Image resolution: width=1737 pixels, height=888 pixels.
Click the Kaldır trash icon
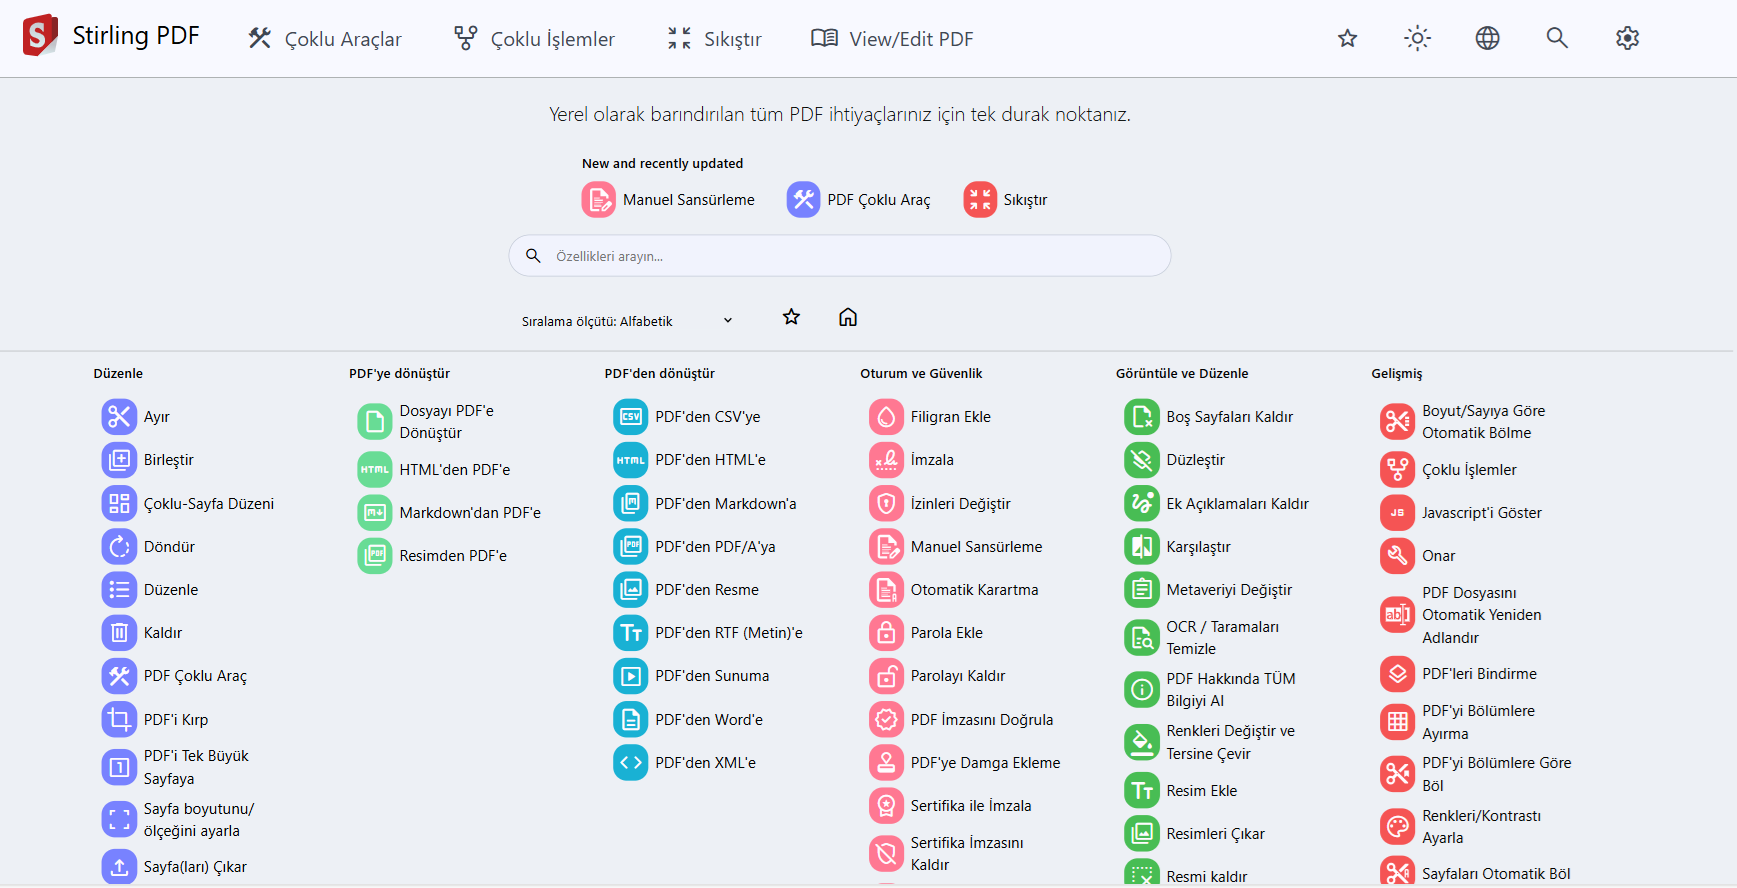click(x=119, y=633)
